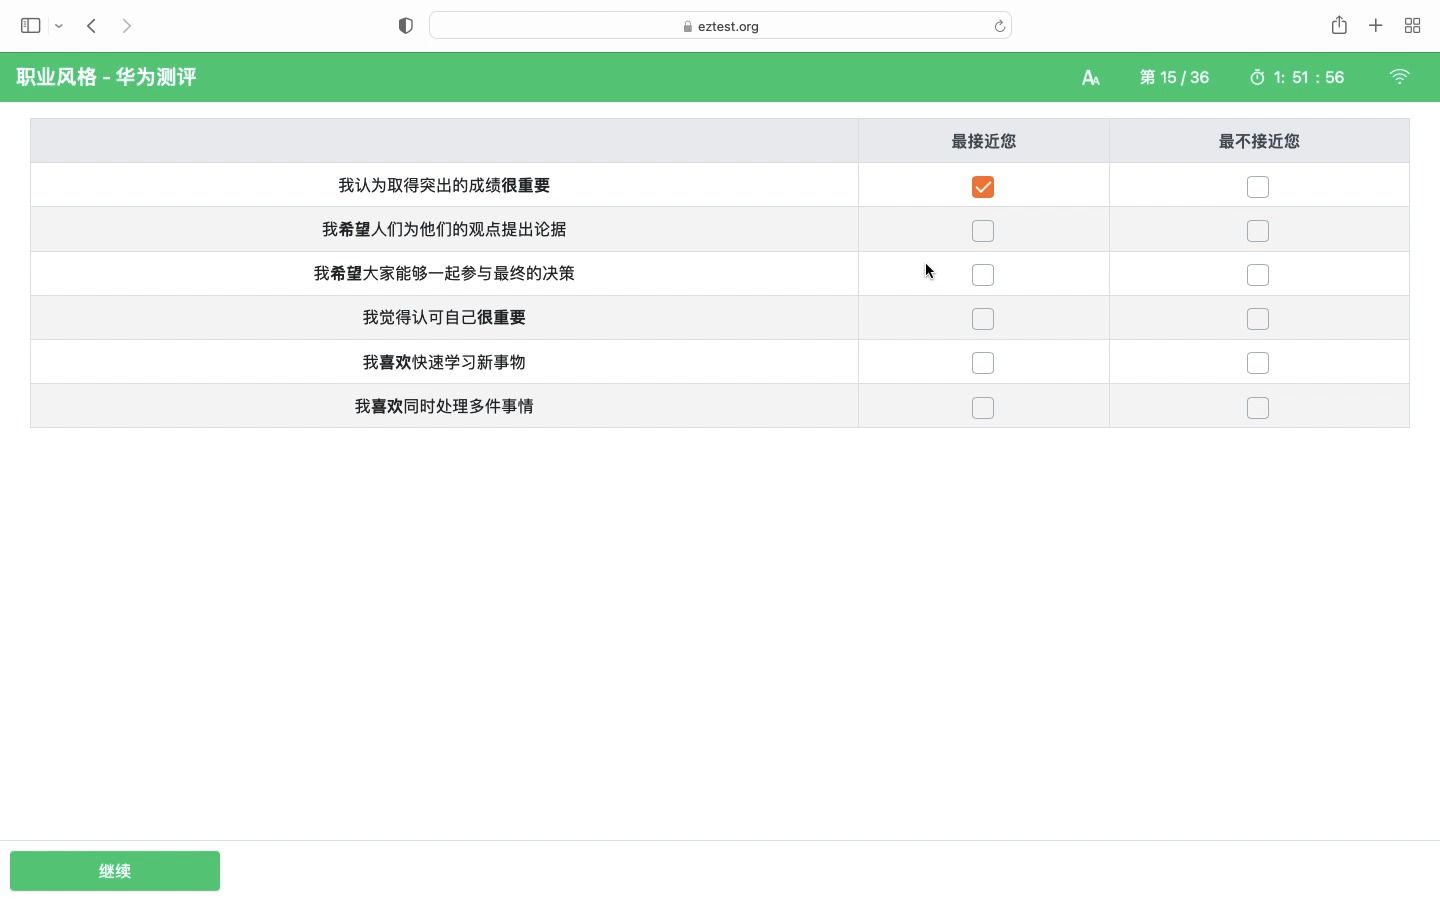Image resolution: width=1440 pixels, height=900 pixels.
Task: Reload the page with the refresh icon
Action: pyautogui.click(x=999, y=26)
